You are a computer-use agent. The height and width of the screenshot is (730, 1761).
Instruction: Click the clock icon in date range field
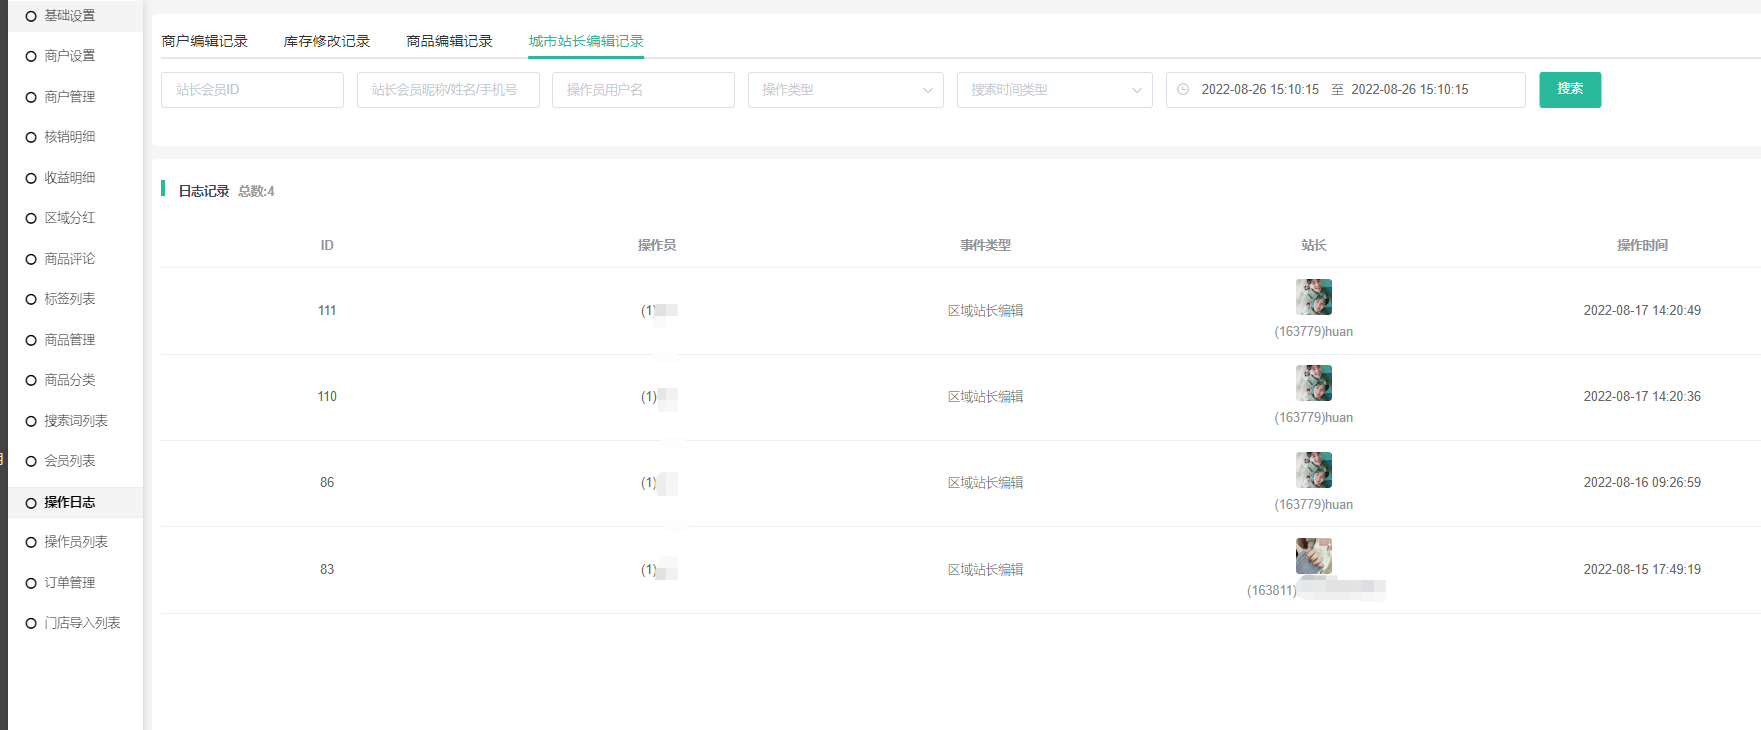click(x=1183, y=90)
